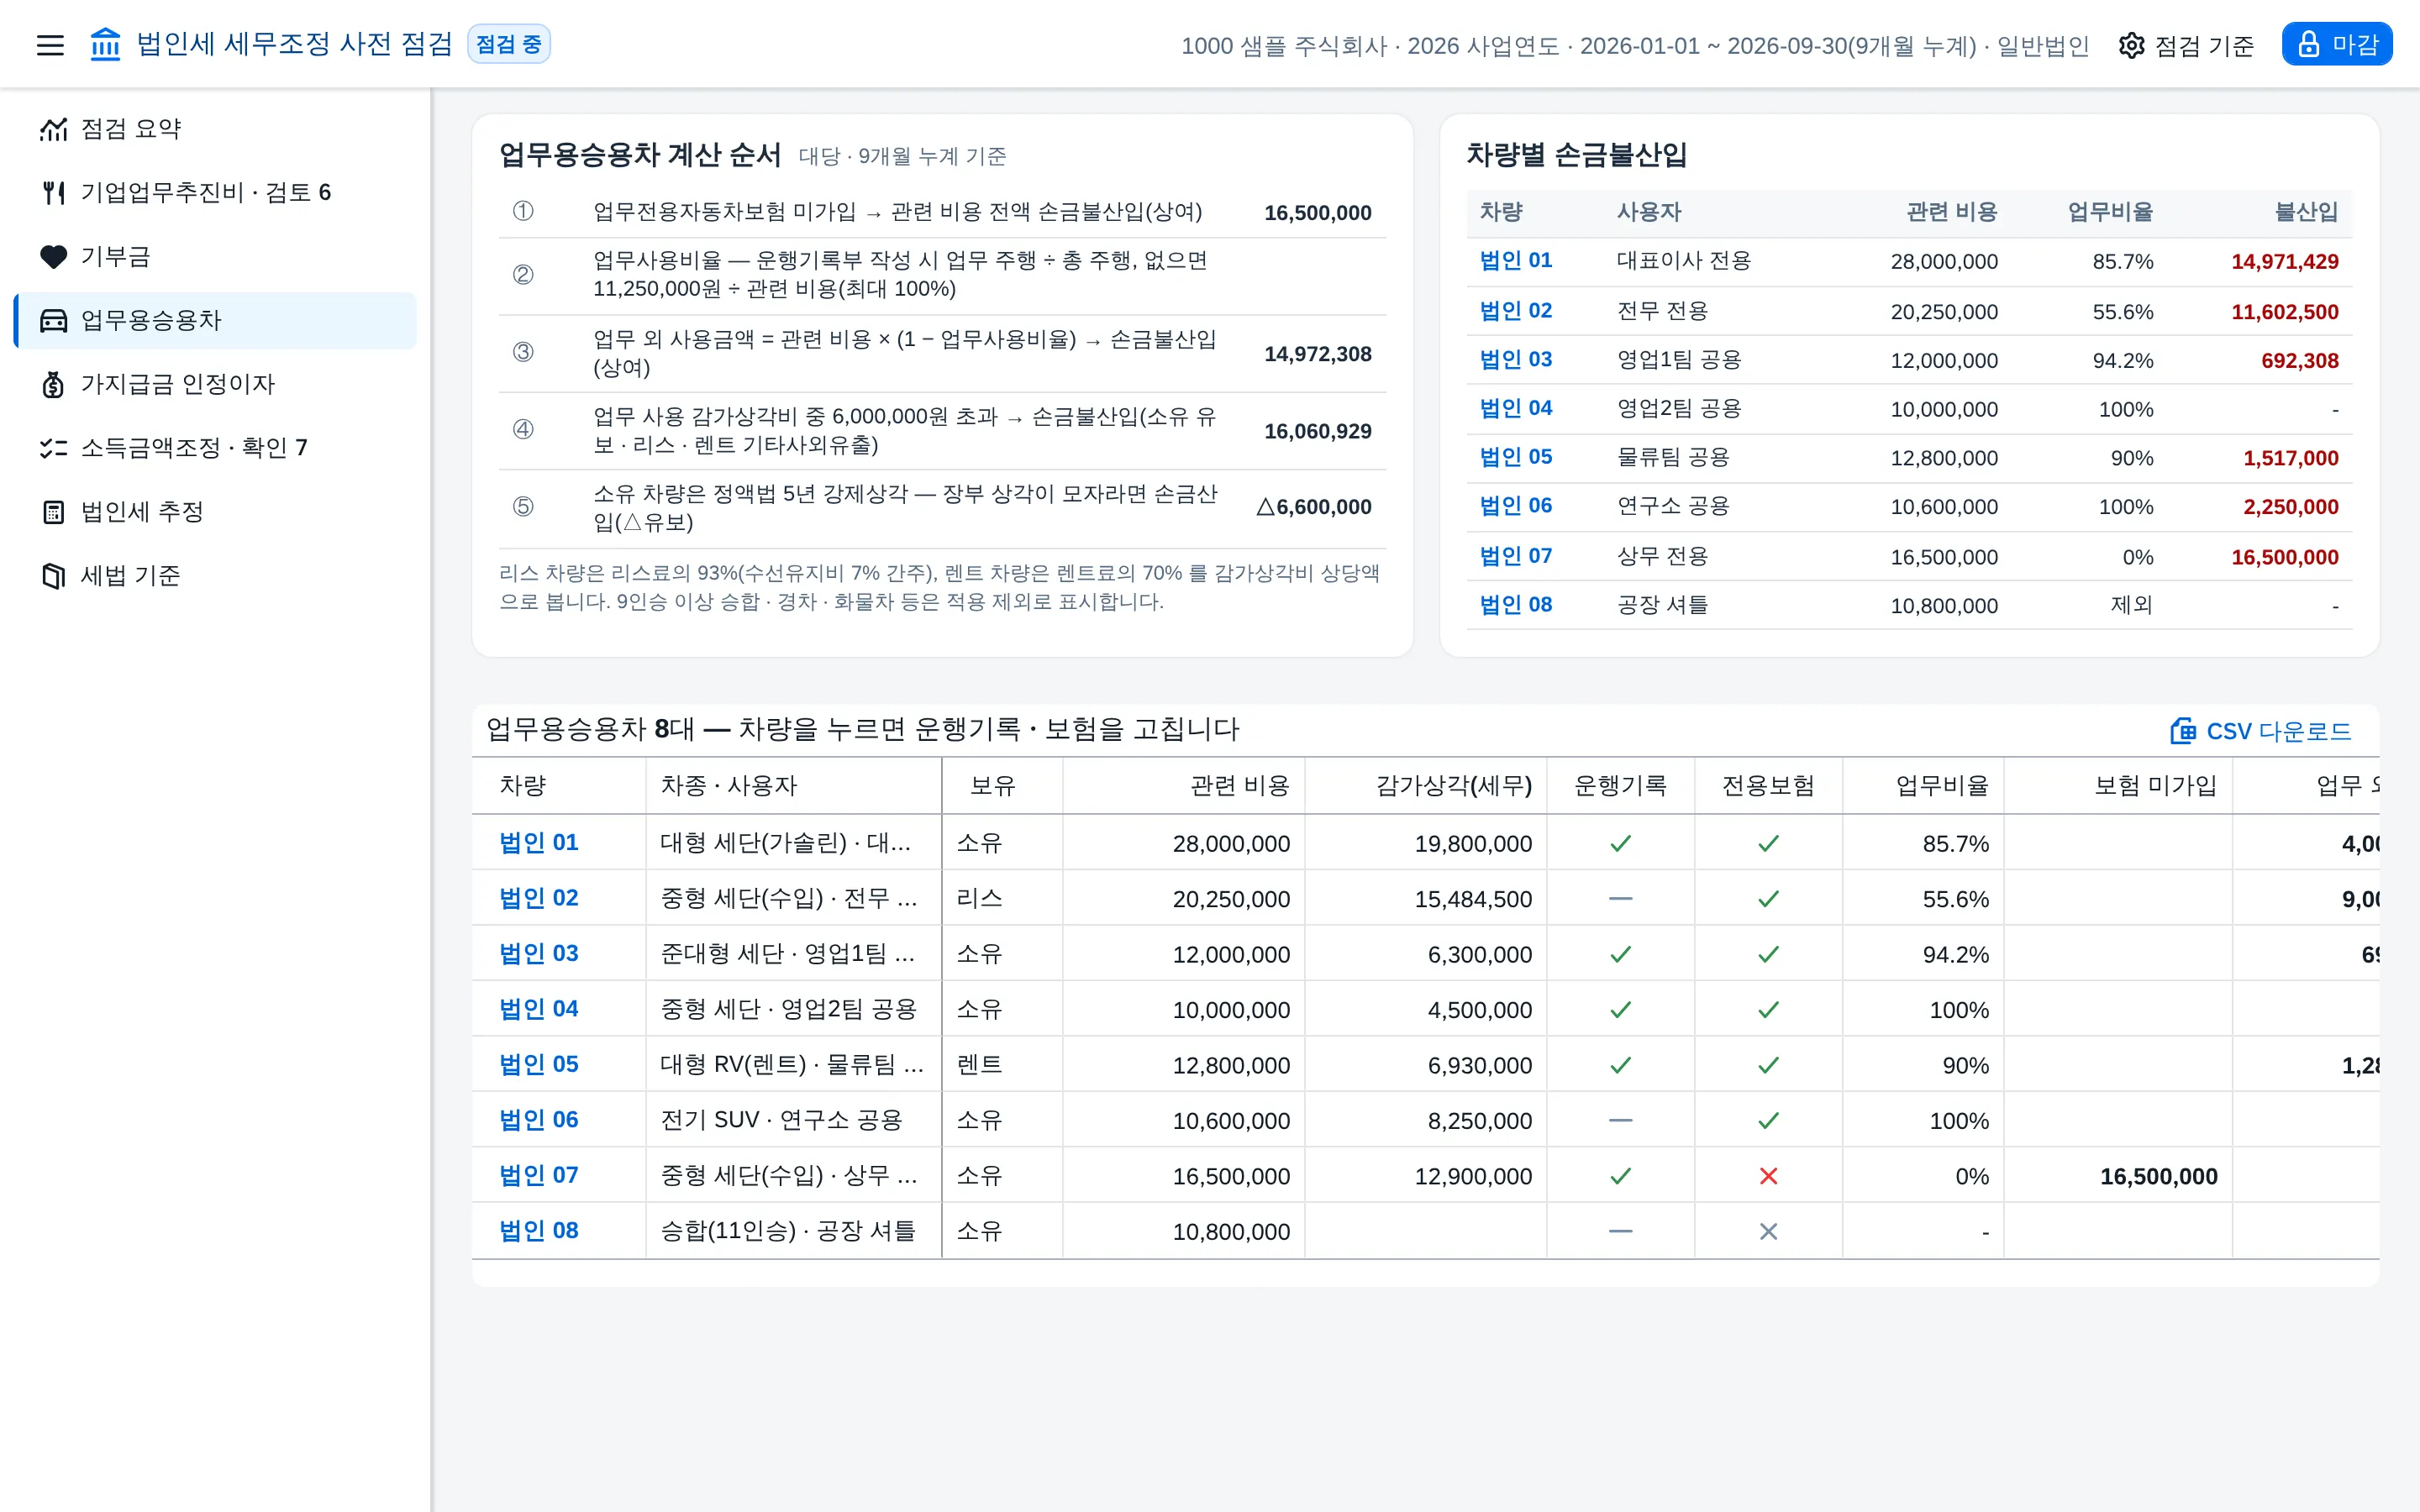Click the 운행기록 checkmark in row 법인 01

[x=1620, y=844]
